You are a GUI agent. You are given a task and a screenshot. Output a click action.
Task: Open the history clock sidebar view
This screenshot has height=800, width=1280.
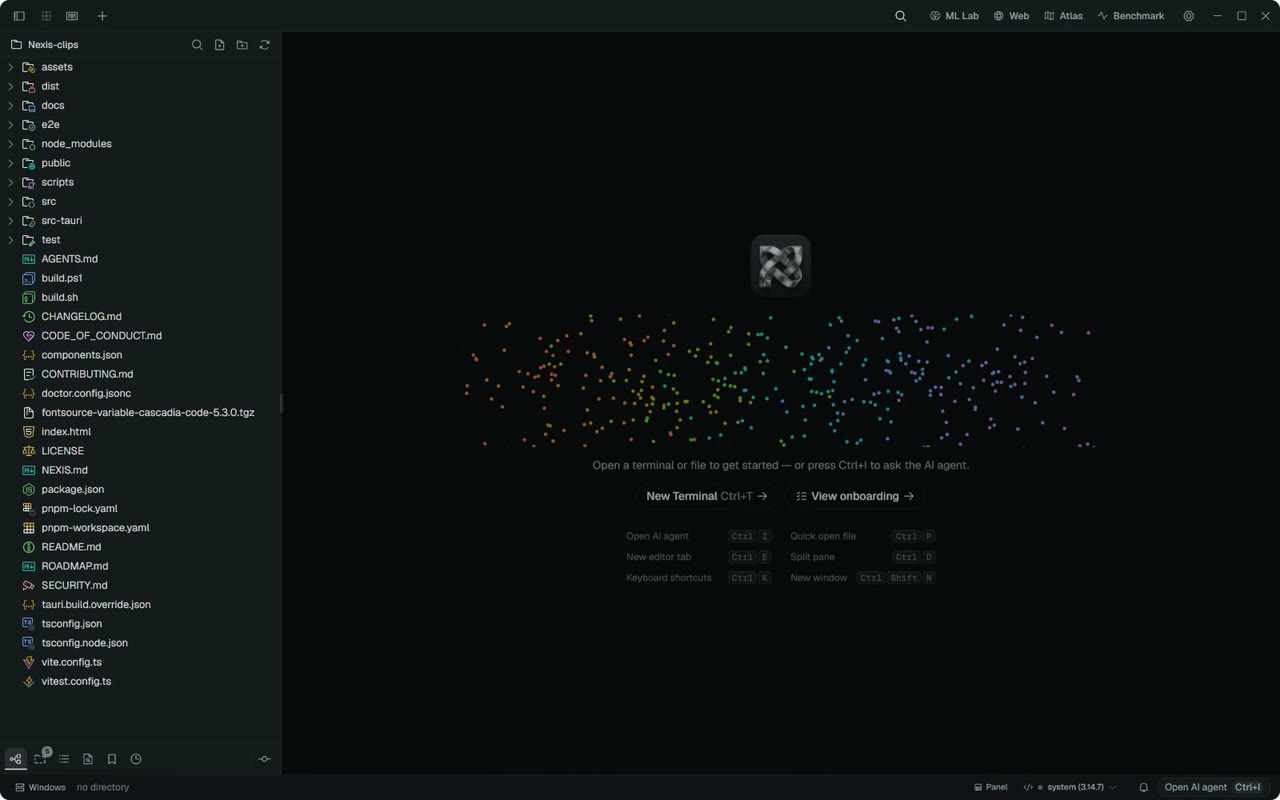pos(136,759)
